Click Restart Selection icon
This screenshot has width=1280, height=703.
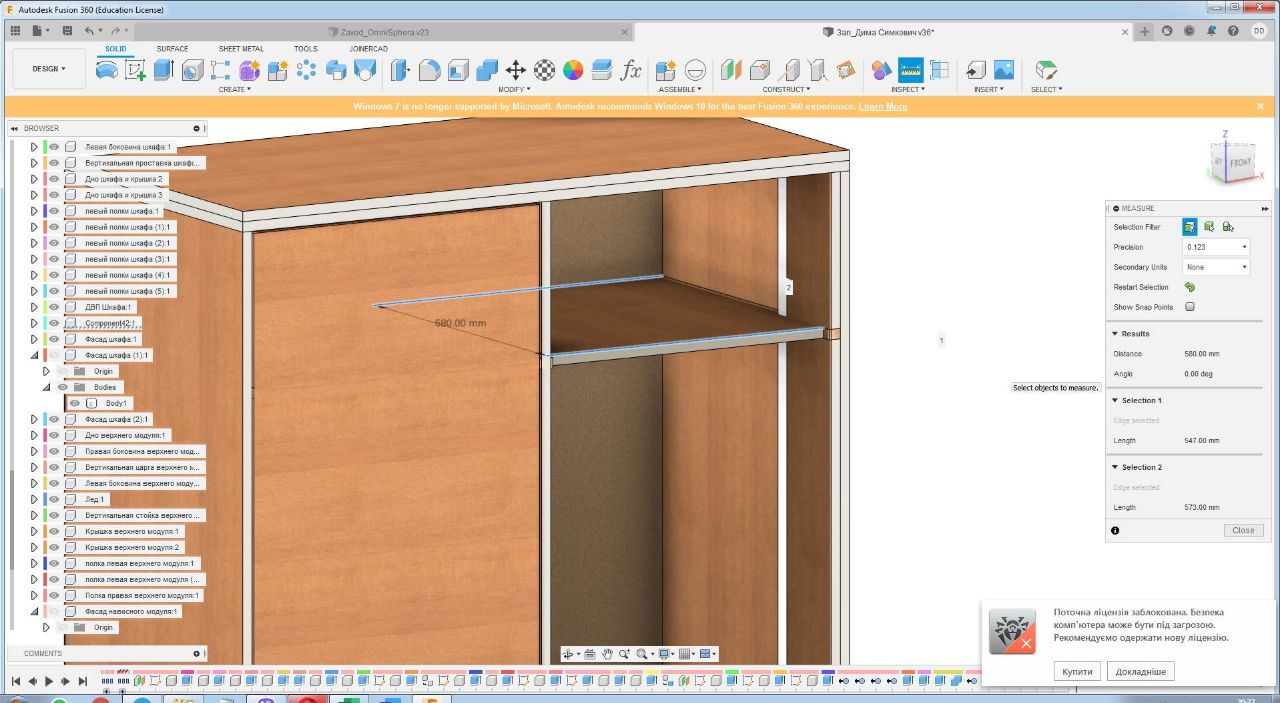tap(1190, 287)
